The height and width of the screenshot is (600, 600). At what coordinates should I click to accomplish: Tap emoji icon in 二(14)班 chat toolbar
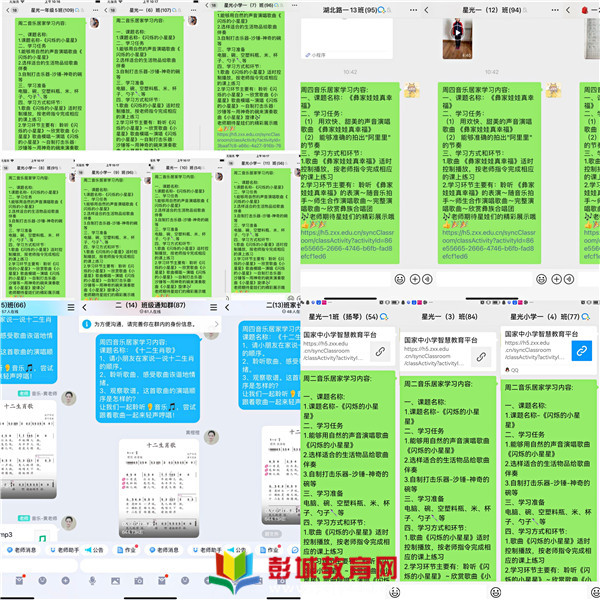[185, 580]
